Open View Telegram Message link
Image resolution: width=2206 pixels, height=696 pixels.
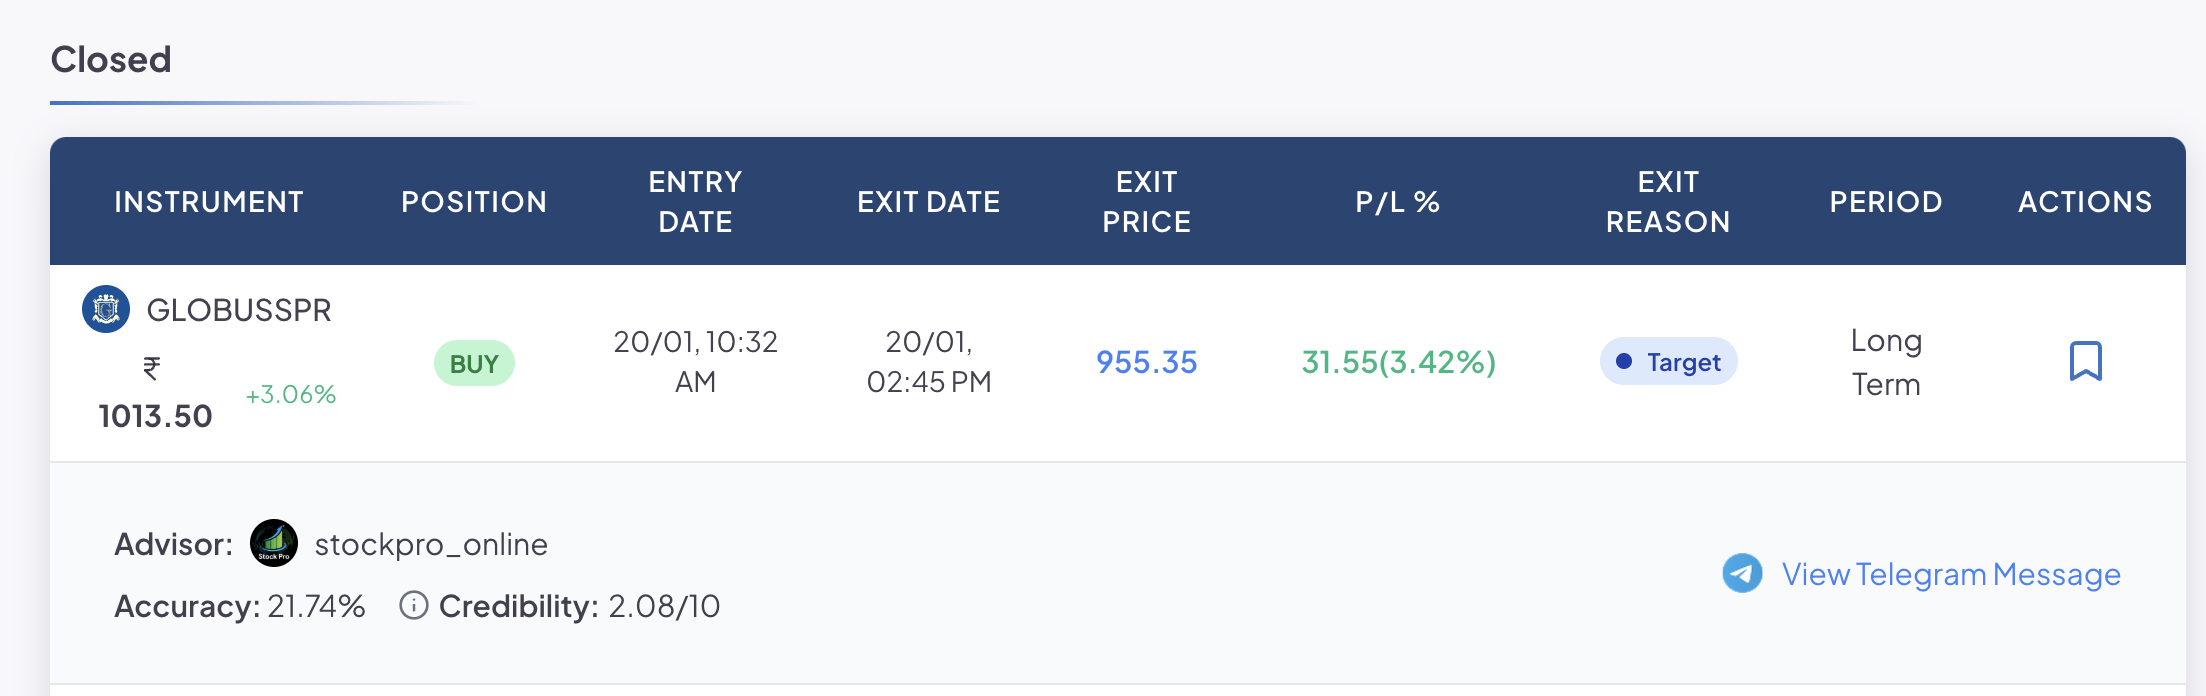[1951, 574]
